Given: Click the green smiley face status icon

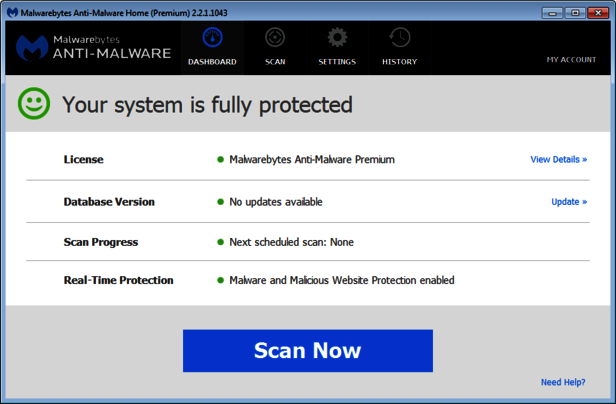Looking at the screenshot, I should pos(35,104).
